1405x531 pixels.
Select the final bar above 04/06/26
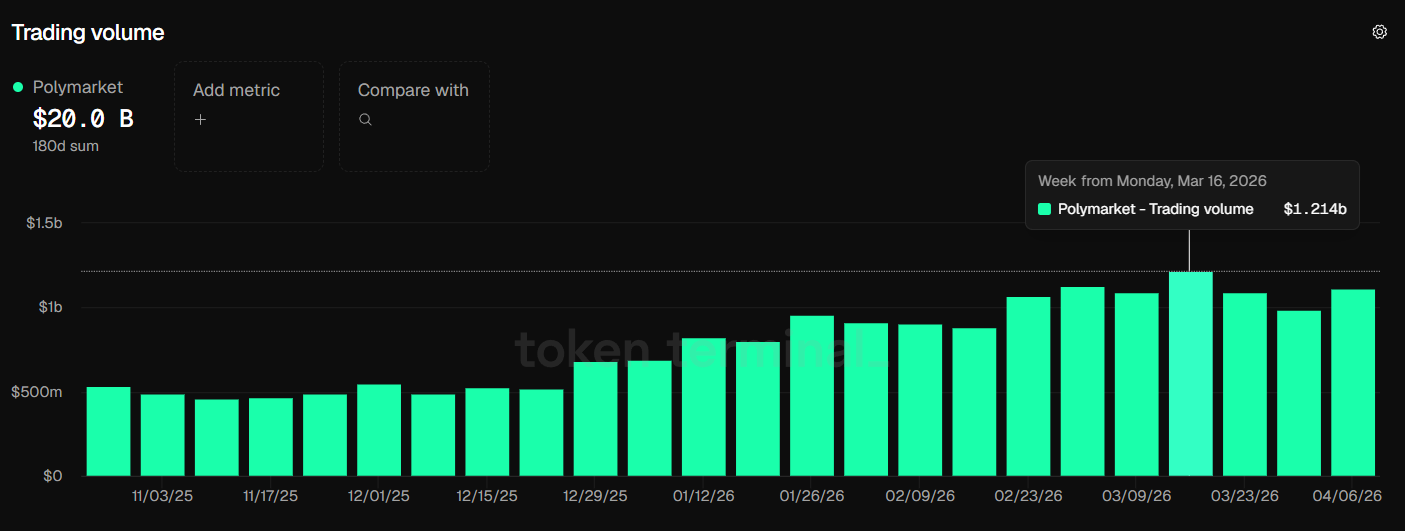[1353, 382]
